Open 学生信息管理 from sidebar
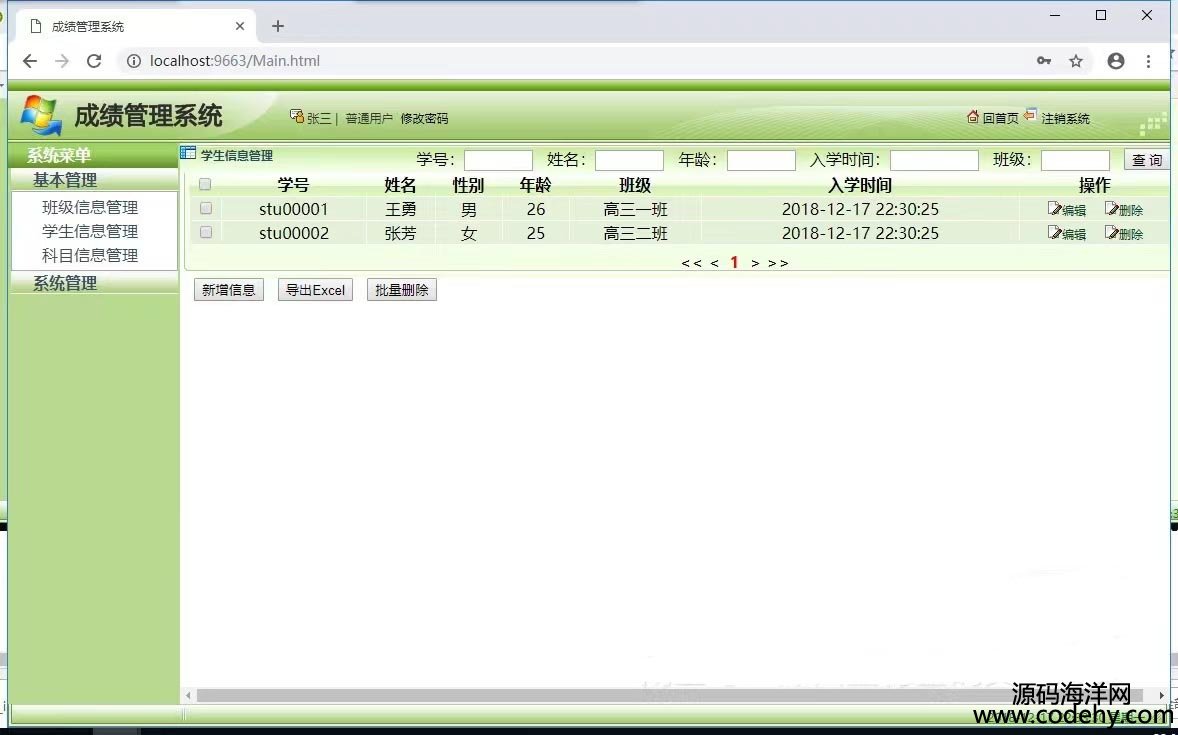This screenshot has height=735, width=1178. click(x=90, y=231)
